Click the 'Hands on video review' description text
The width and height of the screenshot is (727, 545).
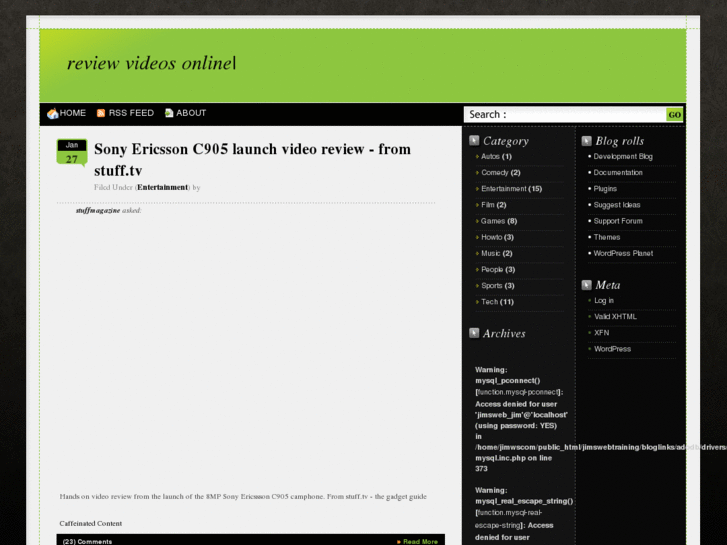[x=243, y=496]
